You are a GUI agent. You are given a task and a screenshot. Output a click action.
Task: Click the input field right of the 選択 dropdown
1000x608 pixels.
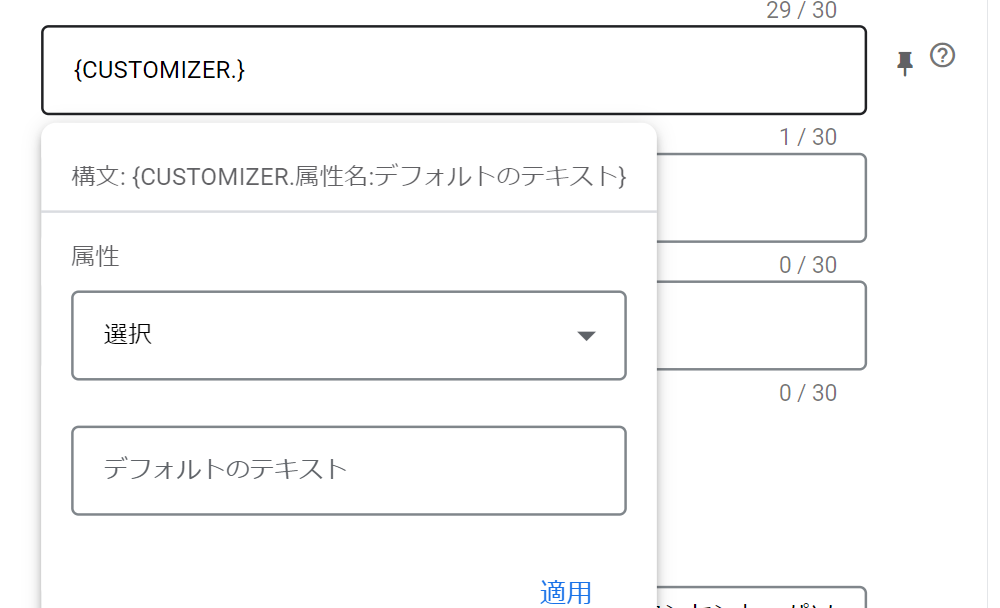click(760, 326)
